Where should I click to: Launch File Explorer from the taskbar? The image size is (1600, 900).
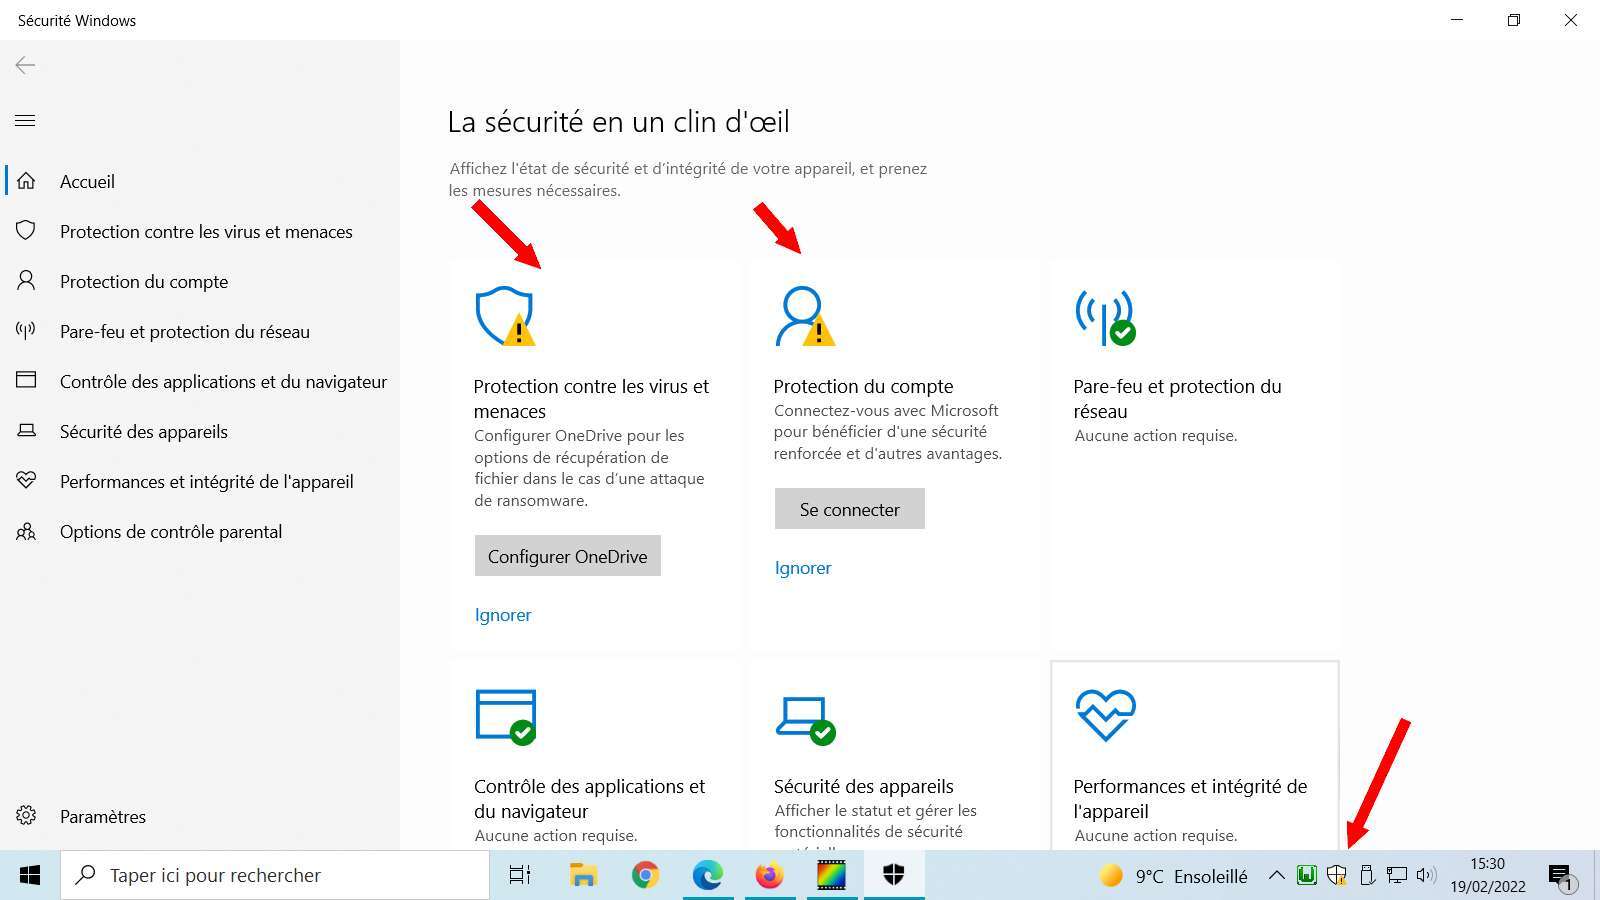pyautogui.click(x=583, y=875)
